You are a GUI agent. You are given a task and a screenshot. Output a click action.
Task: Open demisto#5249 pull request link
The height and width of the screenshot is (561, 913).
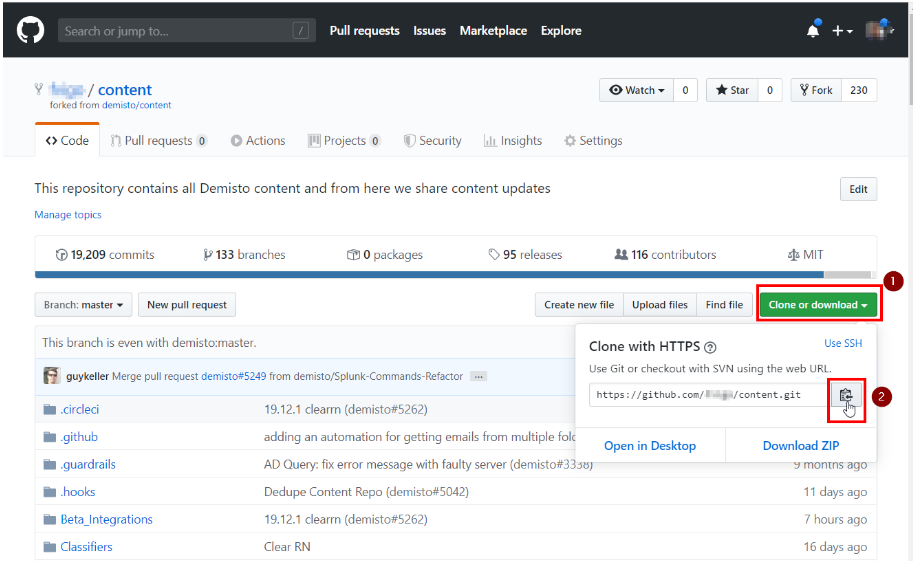pyautogui.click(x=233, y=376)
